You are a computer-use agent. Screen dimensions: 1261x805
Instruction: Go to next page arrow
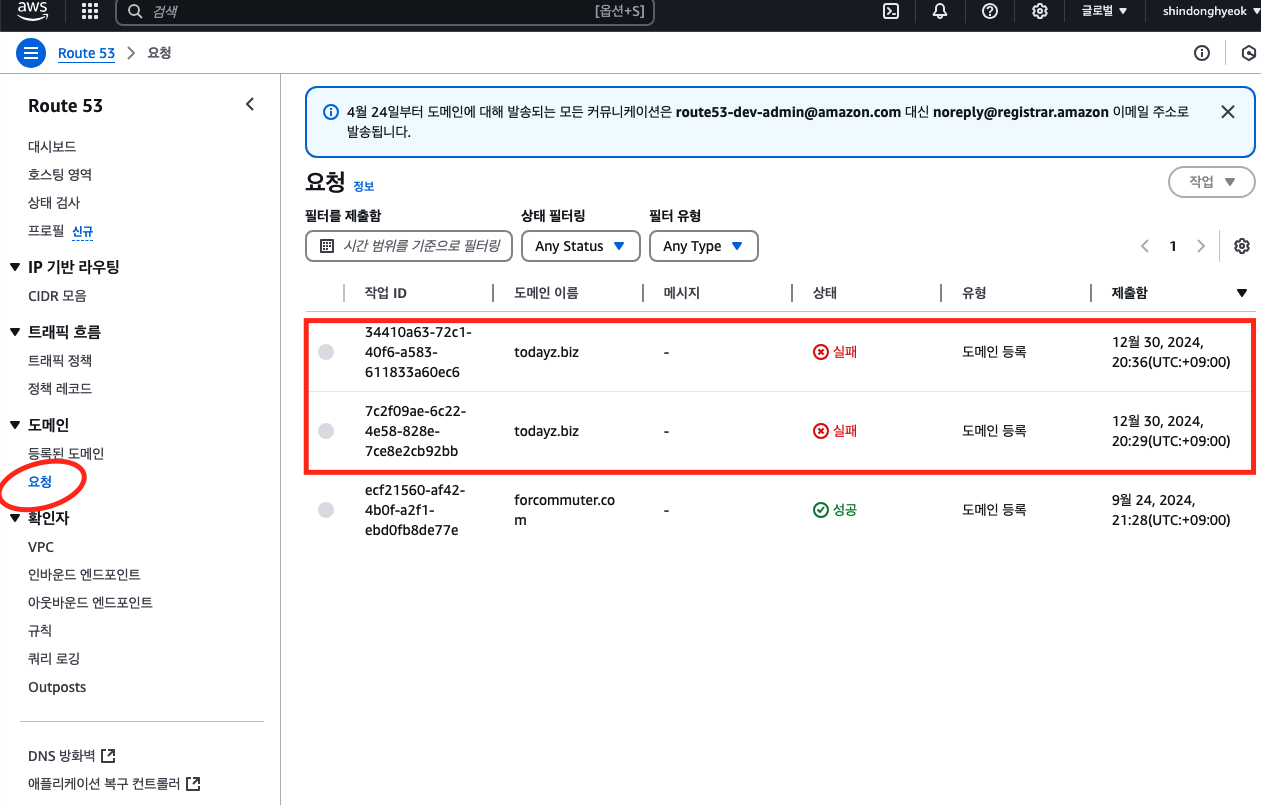coord(1201,246)
